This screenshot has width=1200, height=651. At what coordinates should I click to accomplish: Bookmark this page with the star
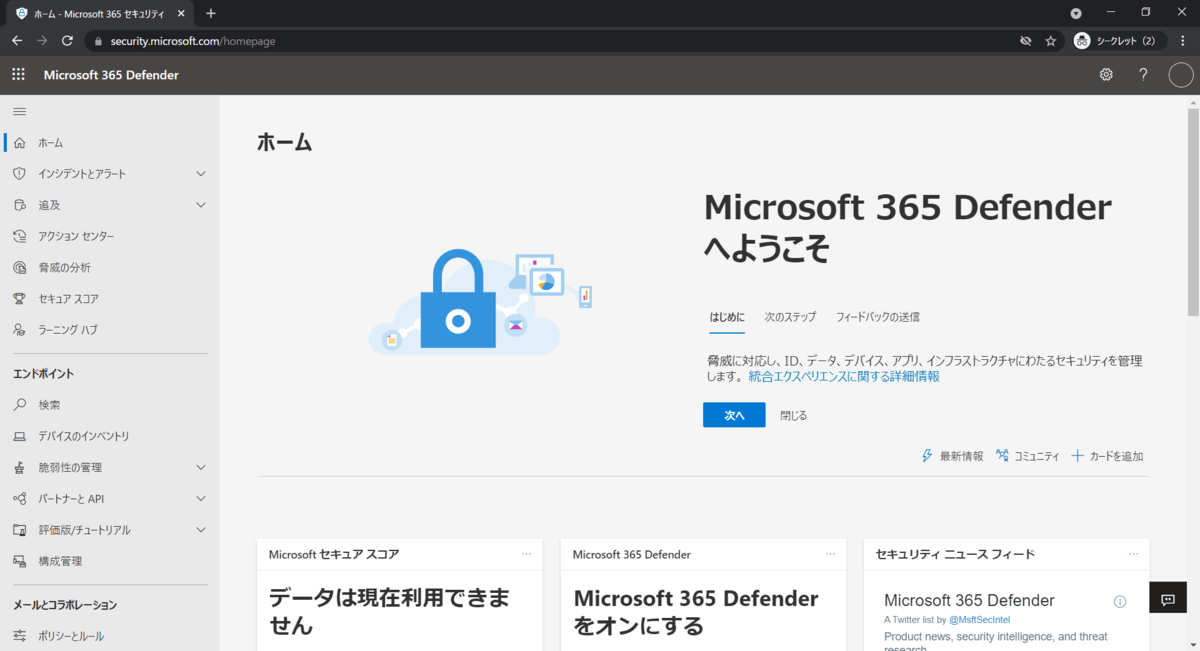point(1051,41)
